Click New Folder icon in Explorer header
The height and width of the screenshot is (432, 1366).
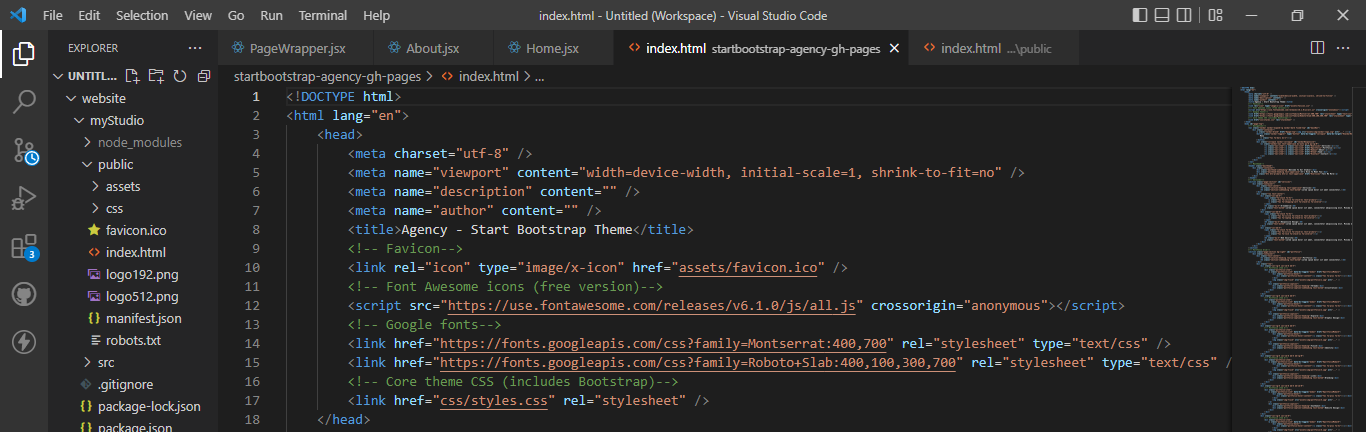click(156, 76)
